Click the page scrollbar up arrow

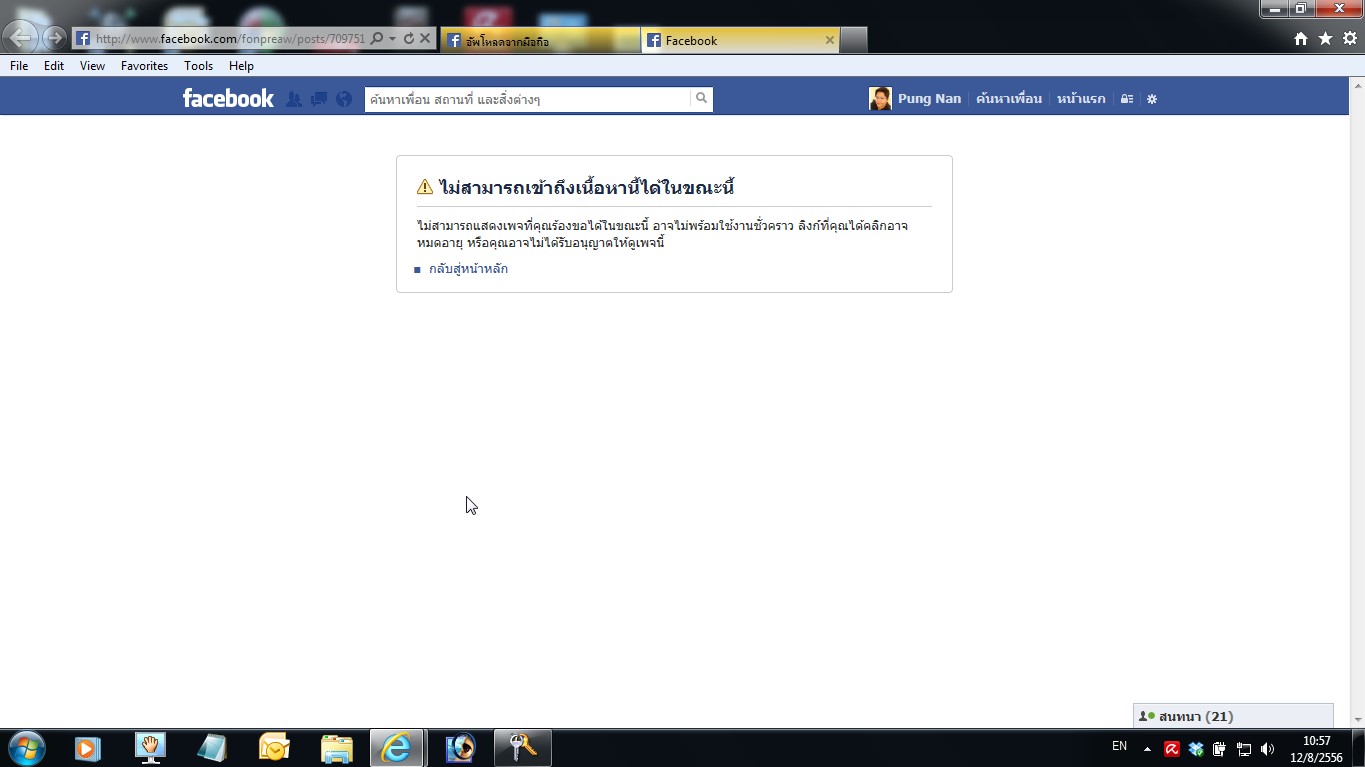(1357, 85)
